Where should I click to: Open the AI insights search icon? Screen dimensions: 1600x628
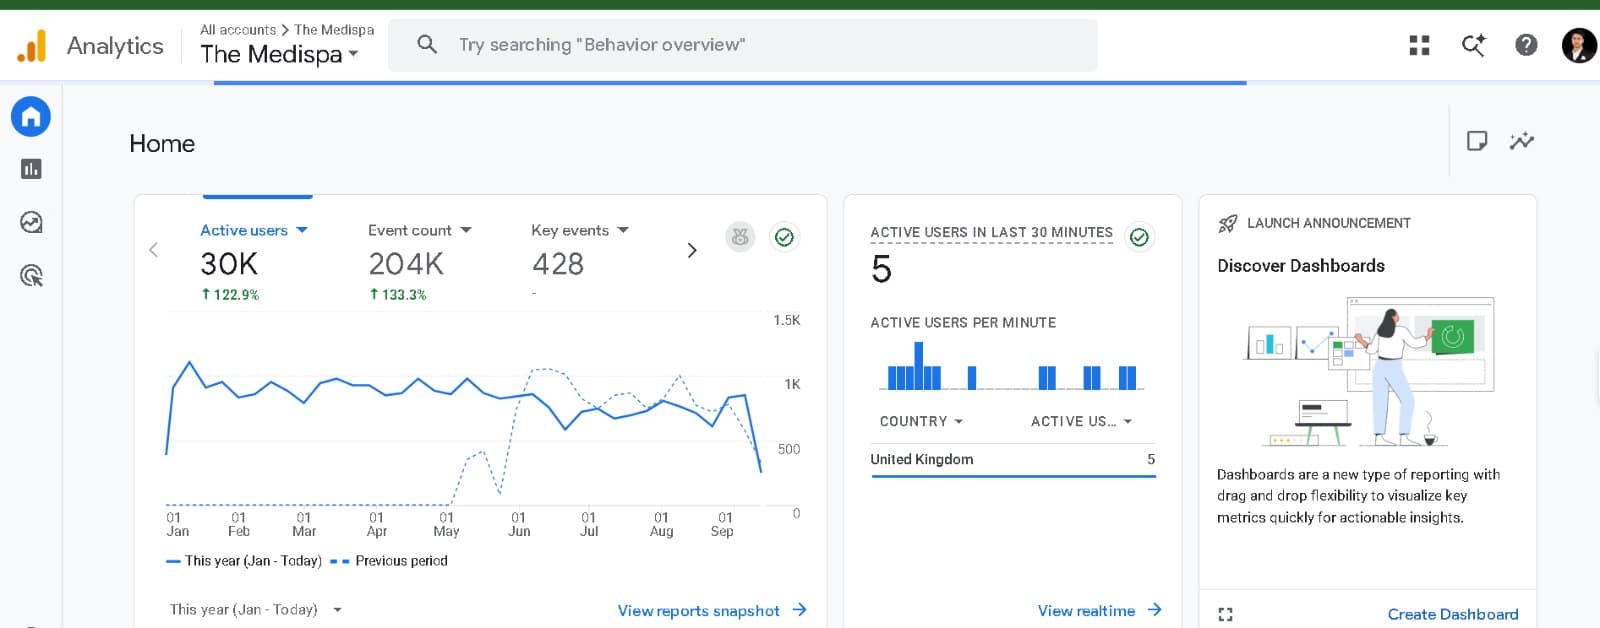[1473, 45]
